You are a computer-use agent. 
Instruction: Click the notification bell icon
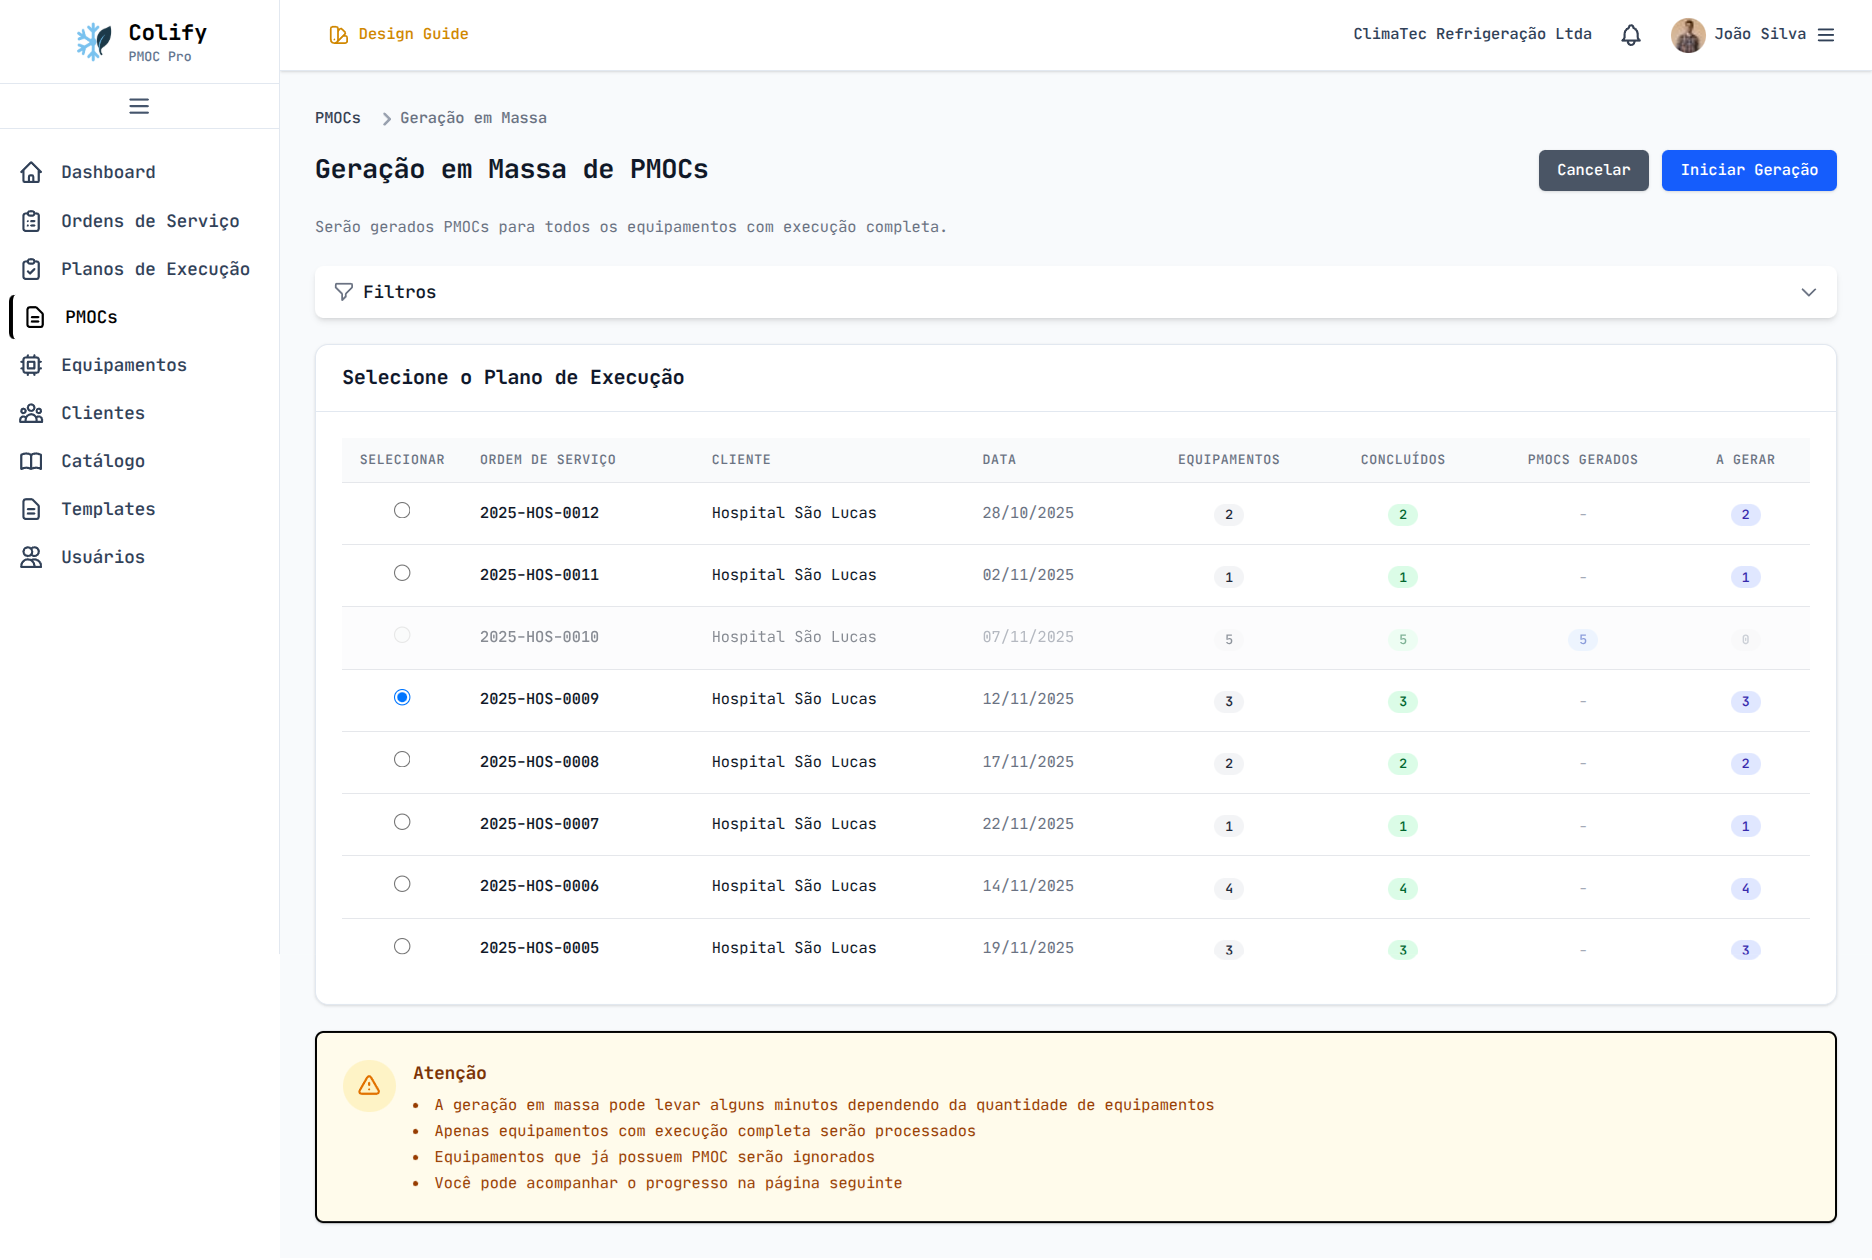pyautogui.click(x=1631, y=35)
